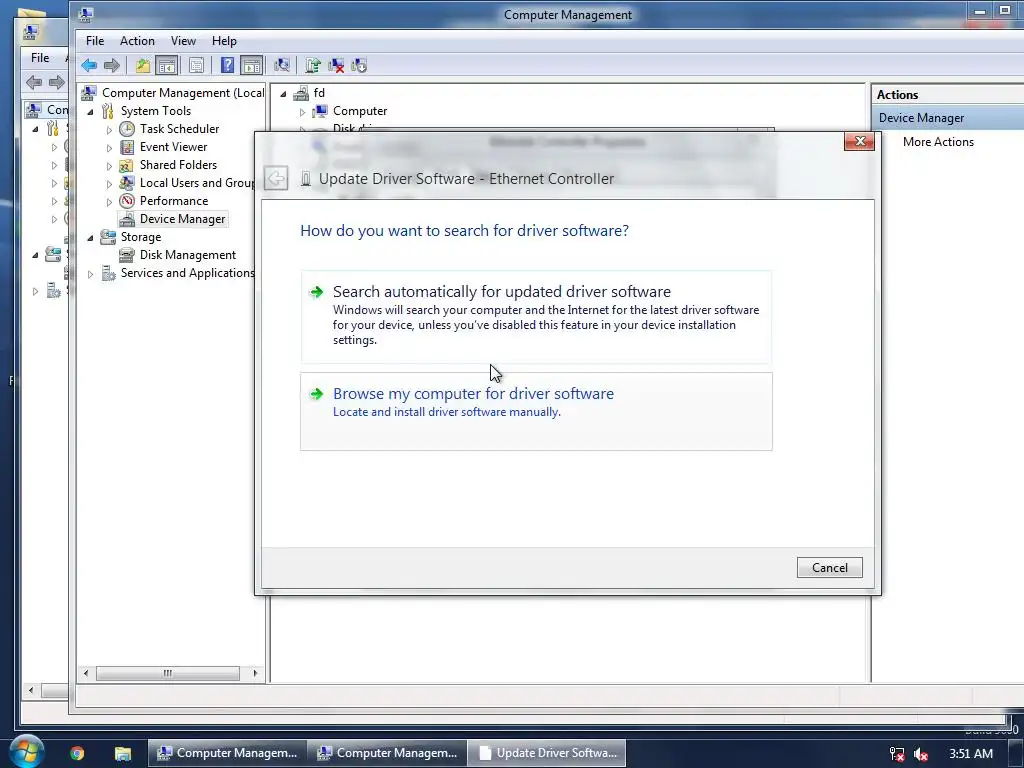Image resolution: width=1024 pixels, height=768 pixels.
Task: Switch to first Computer Management taskbar button
Action: pos(227,753)
